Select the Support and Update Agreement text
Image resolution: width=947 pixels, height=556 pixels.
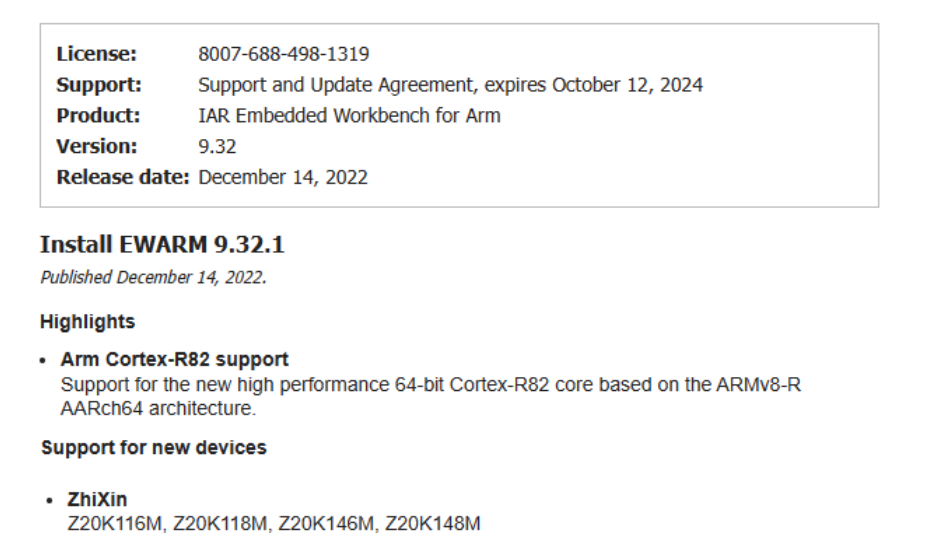[450, 85]
